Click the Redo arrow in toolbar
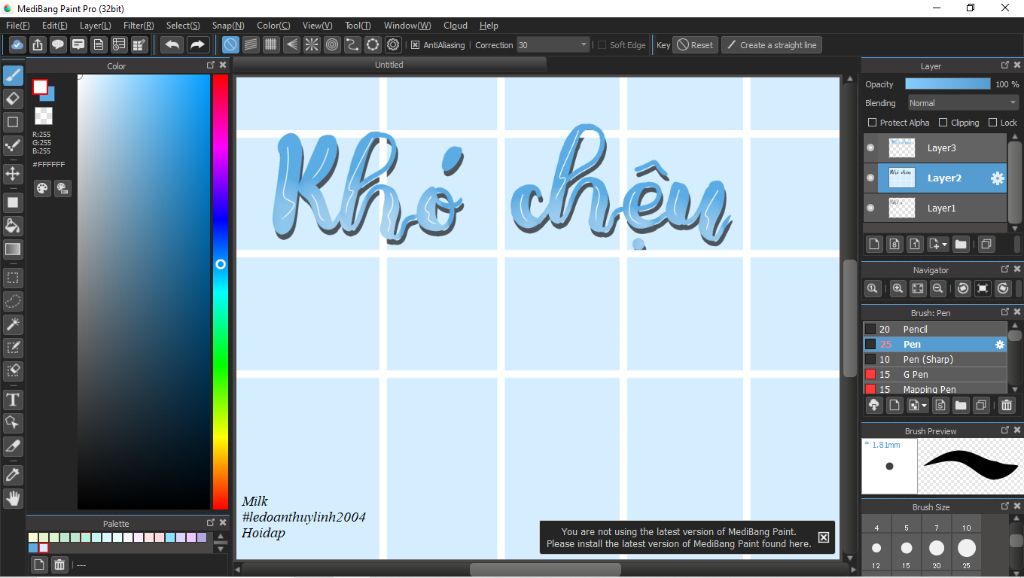The width and height of the screenshot is (1024, 578). (x=197, y=44)
